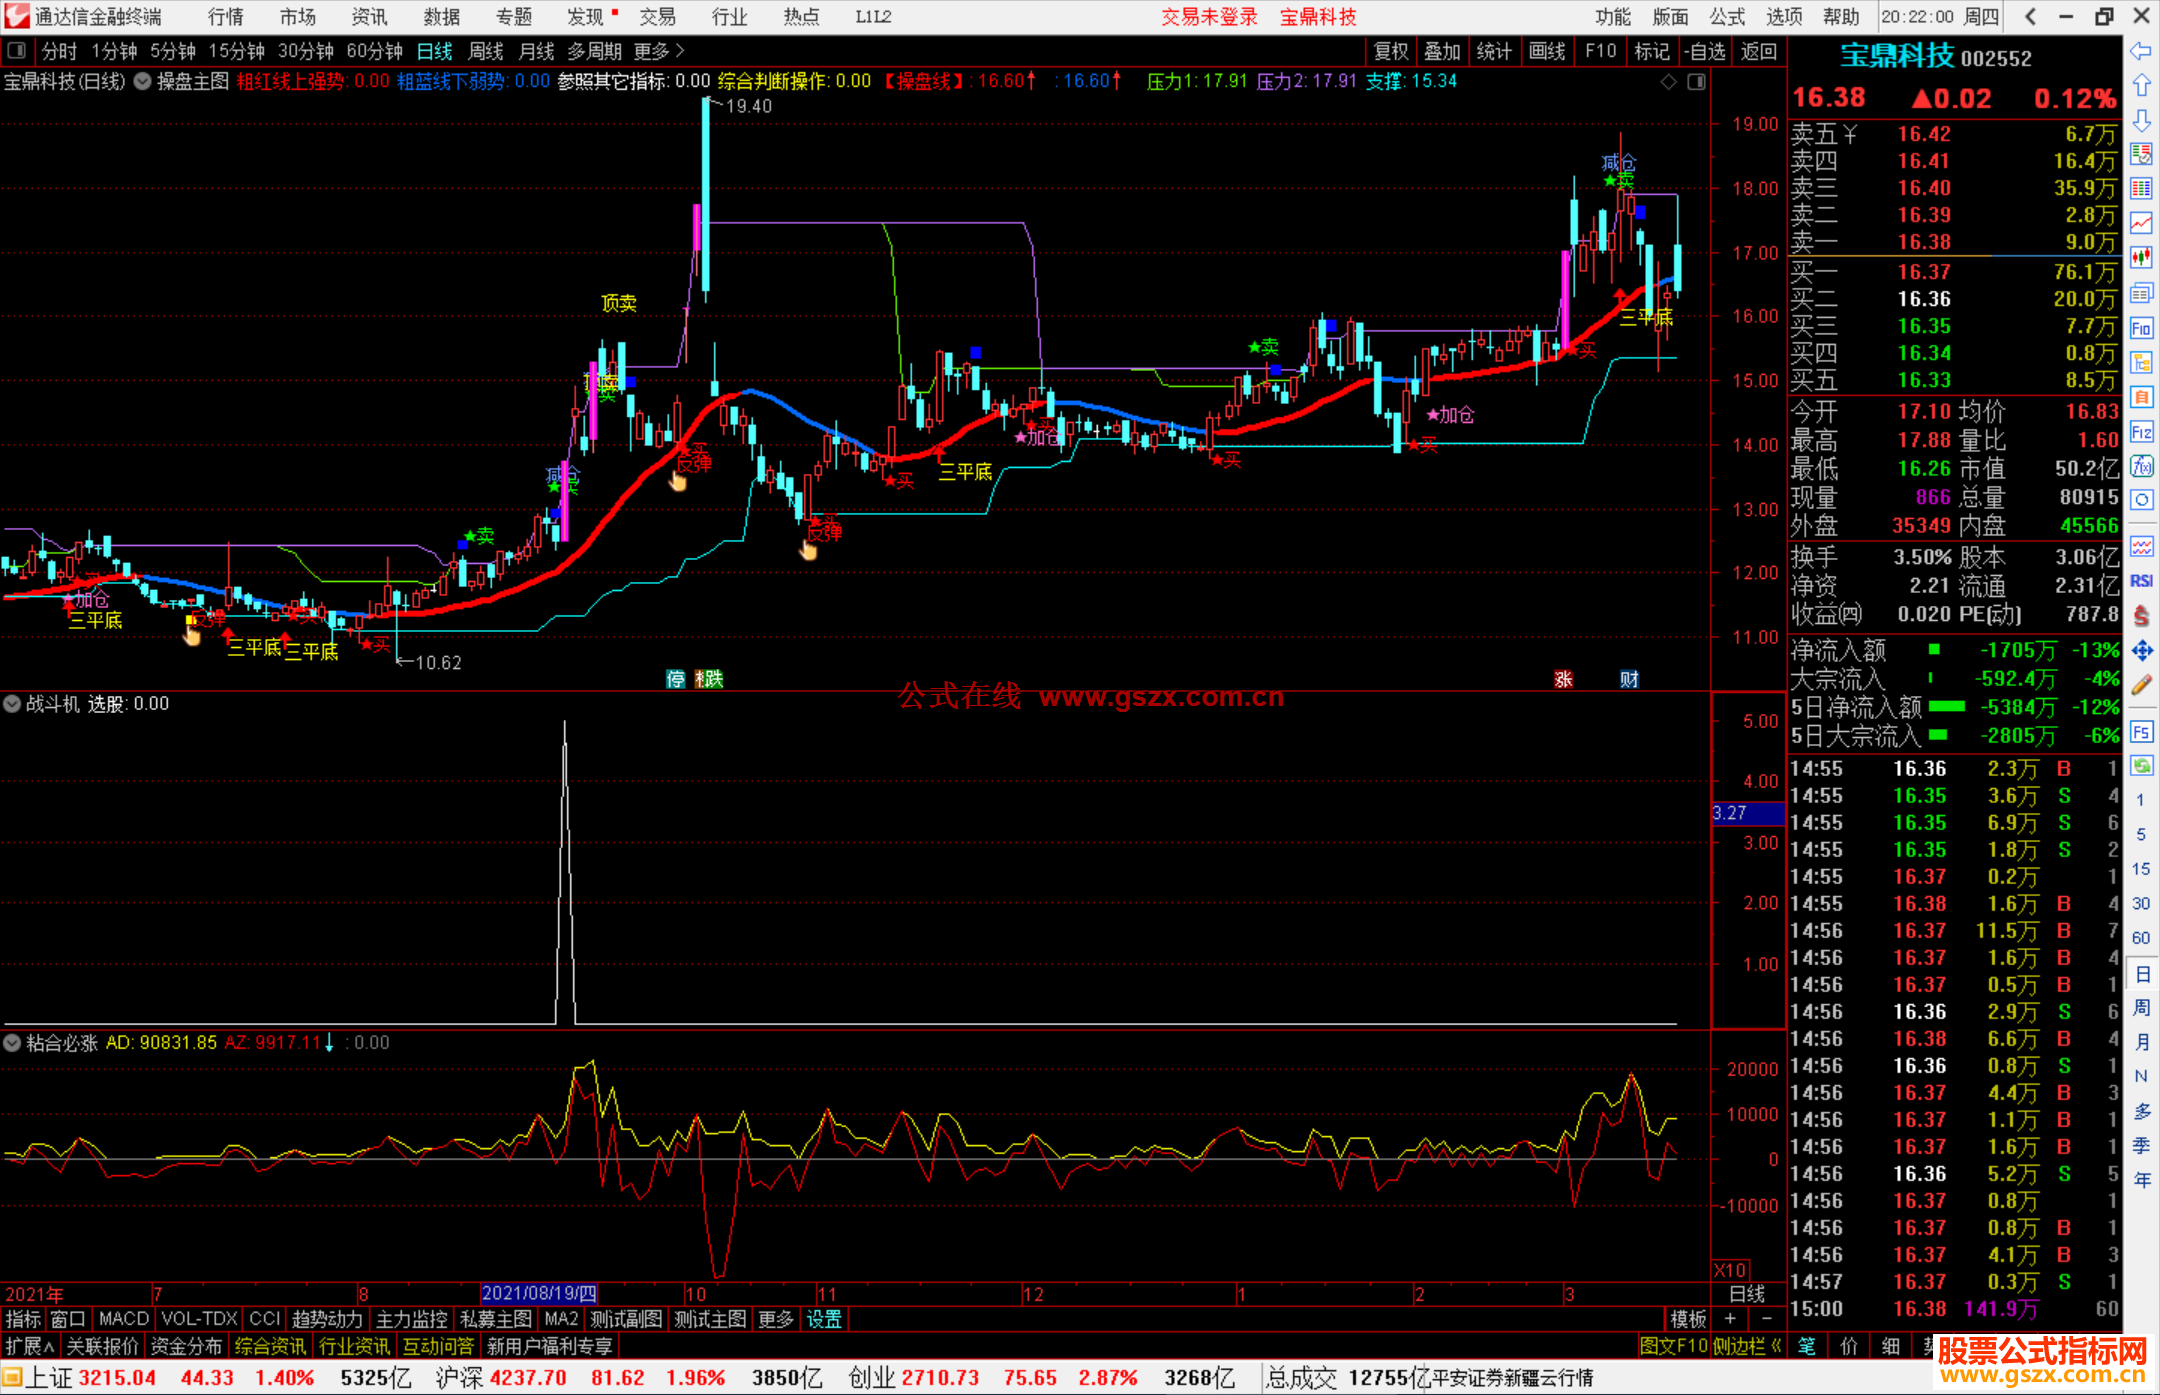Open the 公式 menu
This screenshot has width=2160, height=1395.
pos(1727,17)
